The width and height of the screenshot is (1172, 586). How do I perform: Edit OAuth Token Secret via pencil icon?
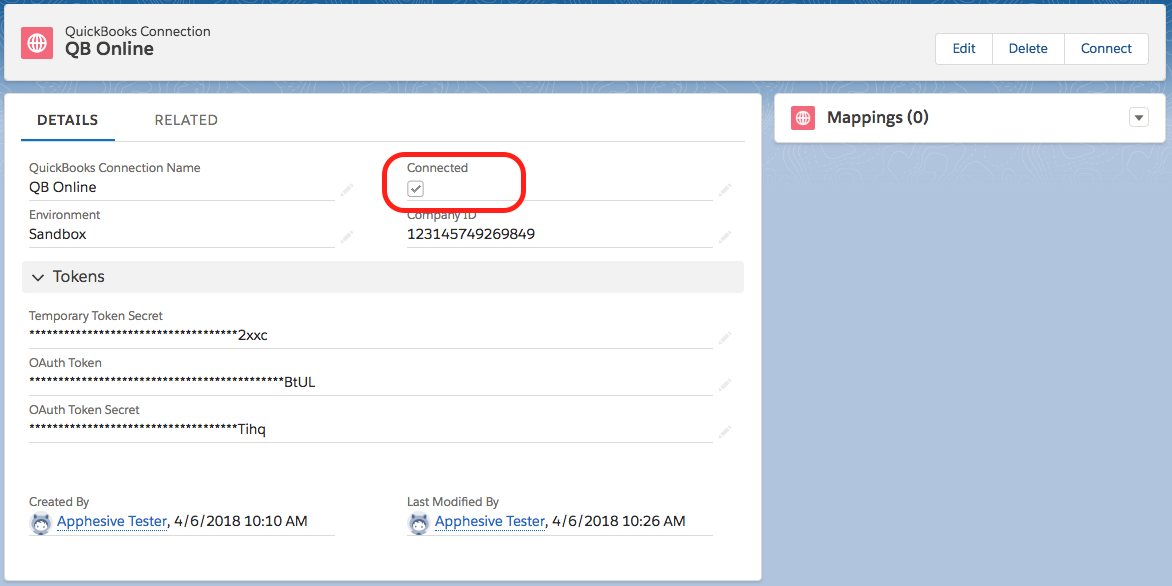click(724, 431)
